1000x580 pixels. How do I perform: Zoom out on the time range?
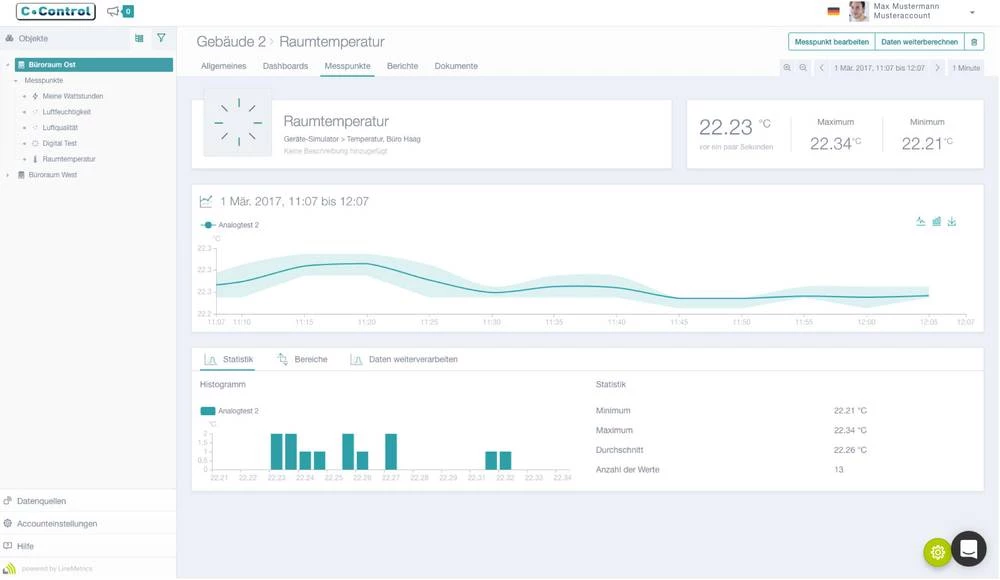coord(803,67)
